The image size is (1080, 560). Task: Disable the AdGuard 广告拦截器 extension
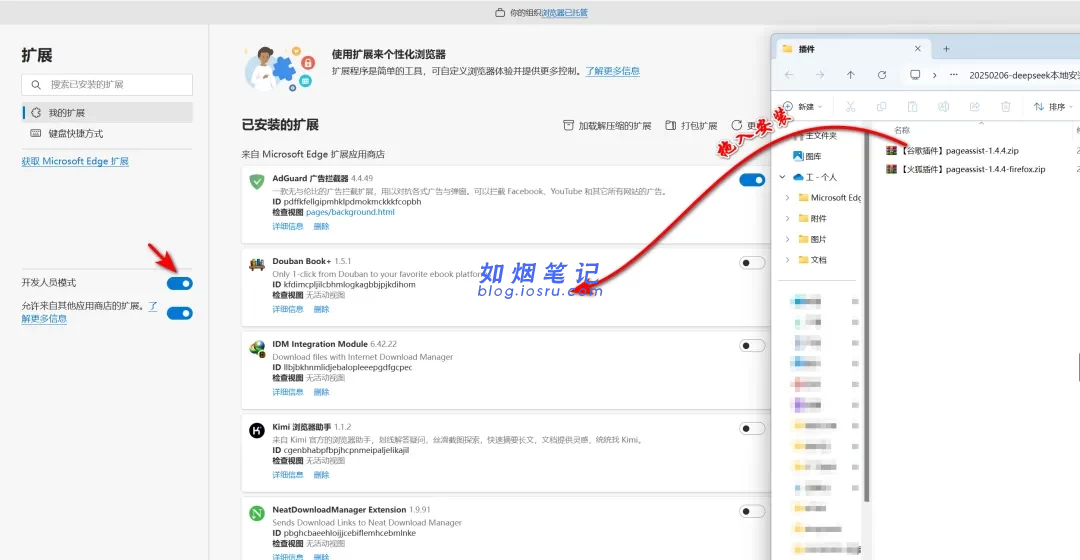click(752, 180)
